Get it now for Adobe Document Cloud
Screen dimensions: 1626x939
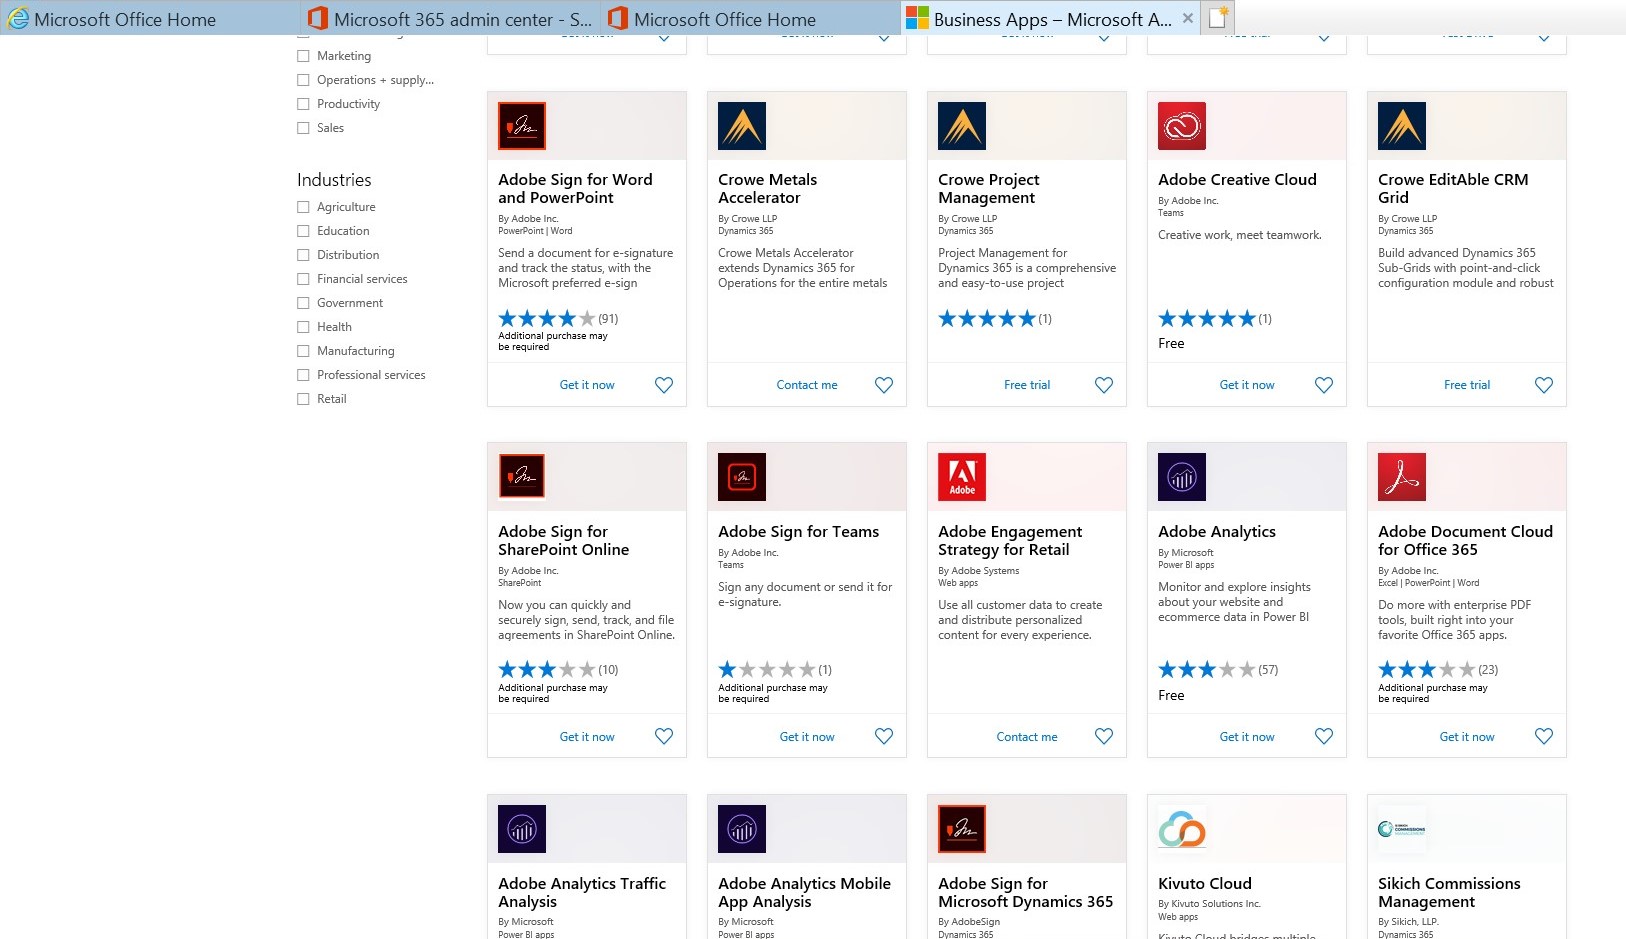1467,737
